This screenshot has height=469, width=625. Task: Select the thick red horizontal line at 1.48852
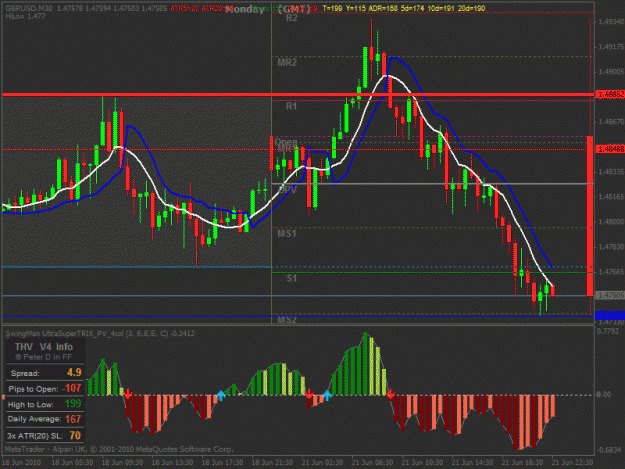pos(298,95)
